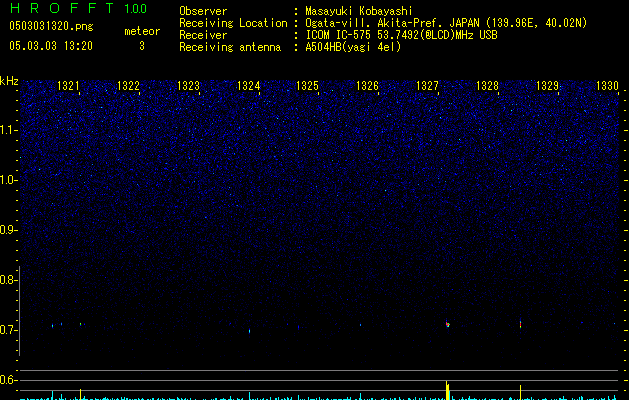Click the cyan echo blip below 1324
This screenshot has width=629, height=400.
pos(250,331)
